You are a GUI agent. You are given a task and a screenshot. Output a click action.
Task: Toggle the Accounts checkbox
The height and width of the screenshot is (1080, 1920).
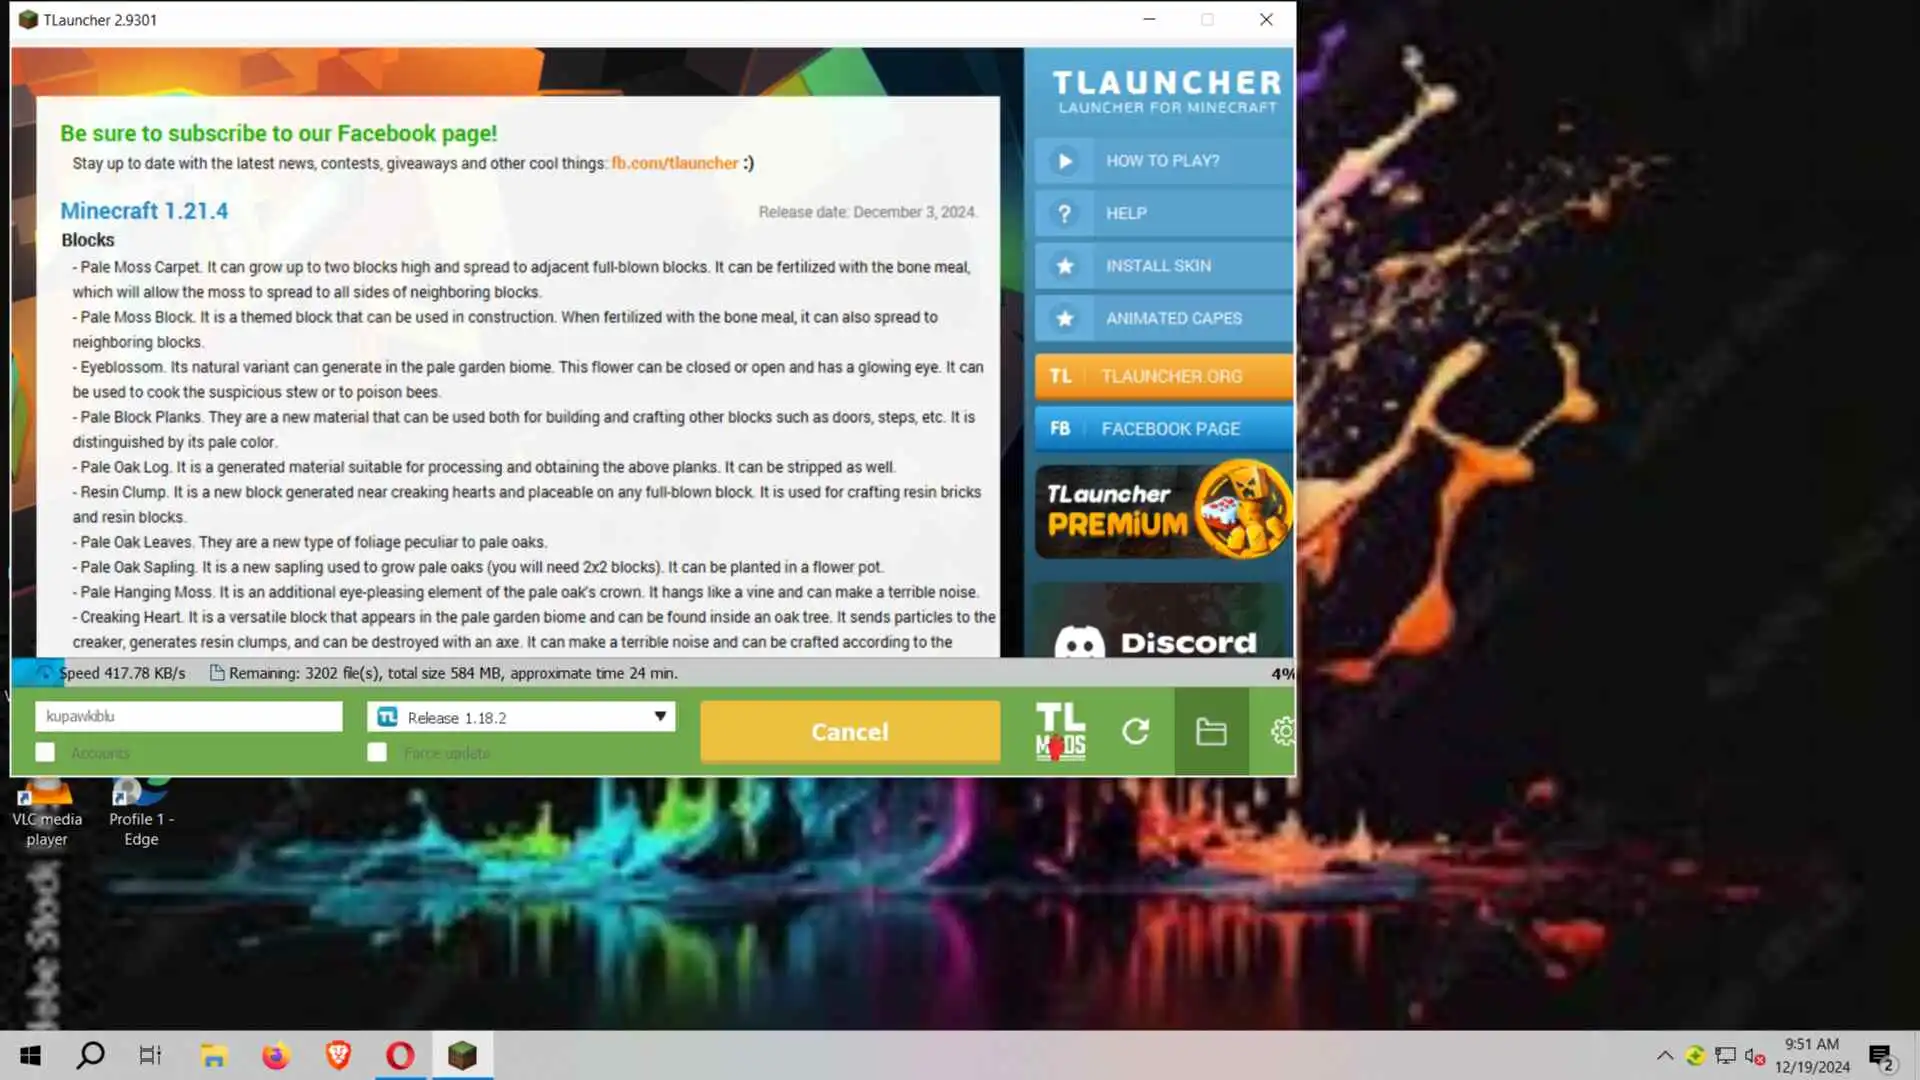pos(45,752)
